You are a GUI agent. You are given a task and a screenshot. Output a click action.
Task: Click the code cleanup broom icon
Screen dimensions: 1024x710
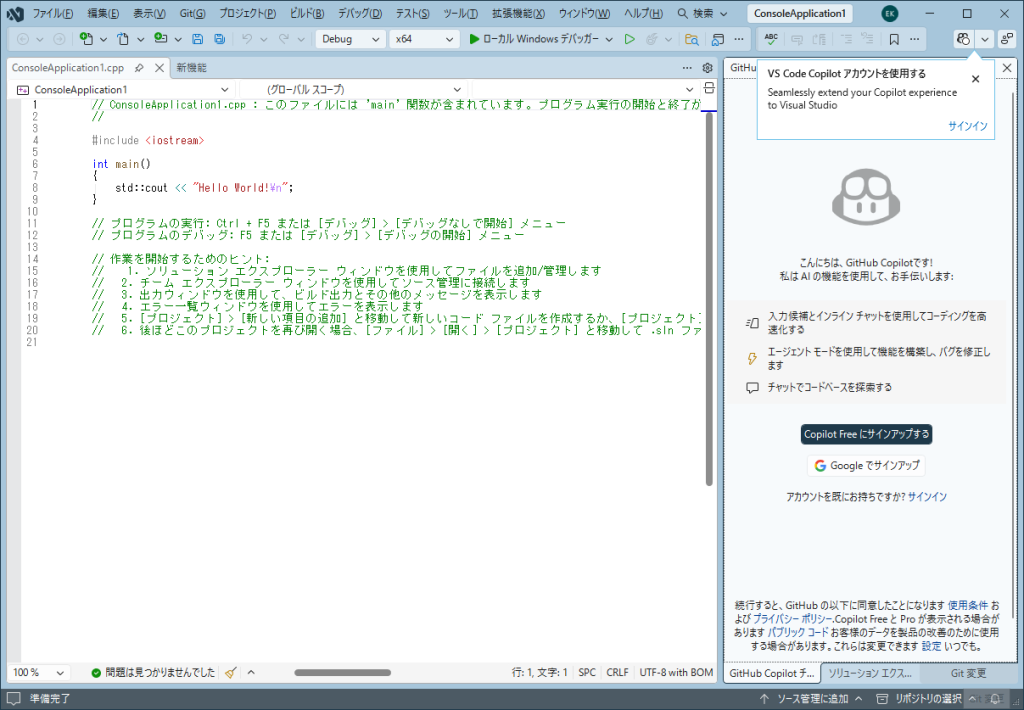point(231,673)
